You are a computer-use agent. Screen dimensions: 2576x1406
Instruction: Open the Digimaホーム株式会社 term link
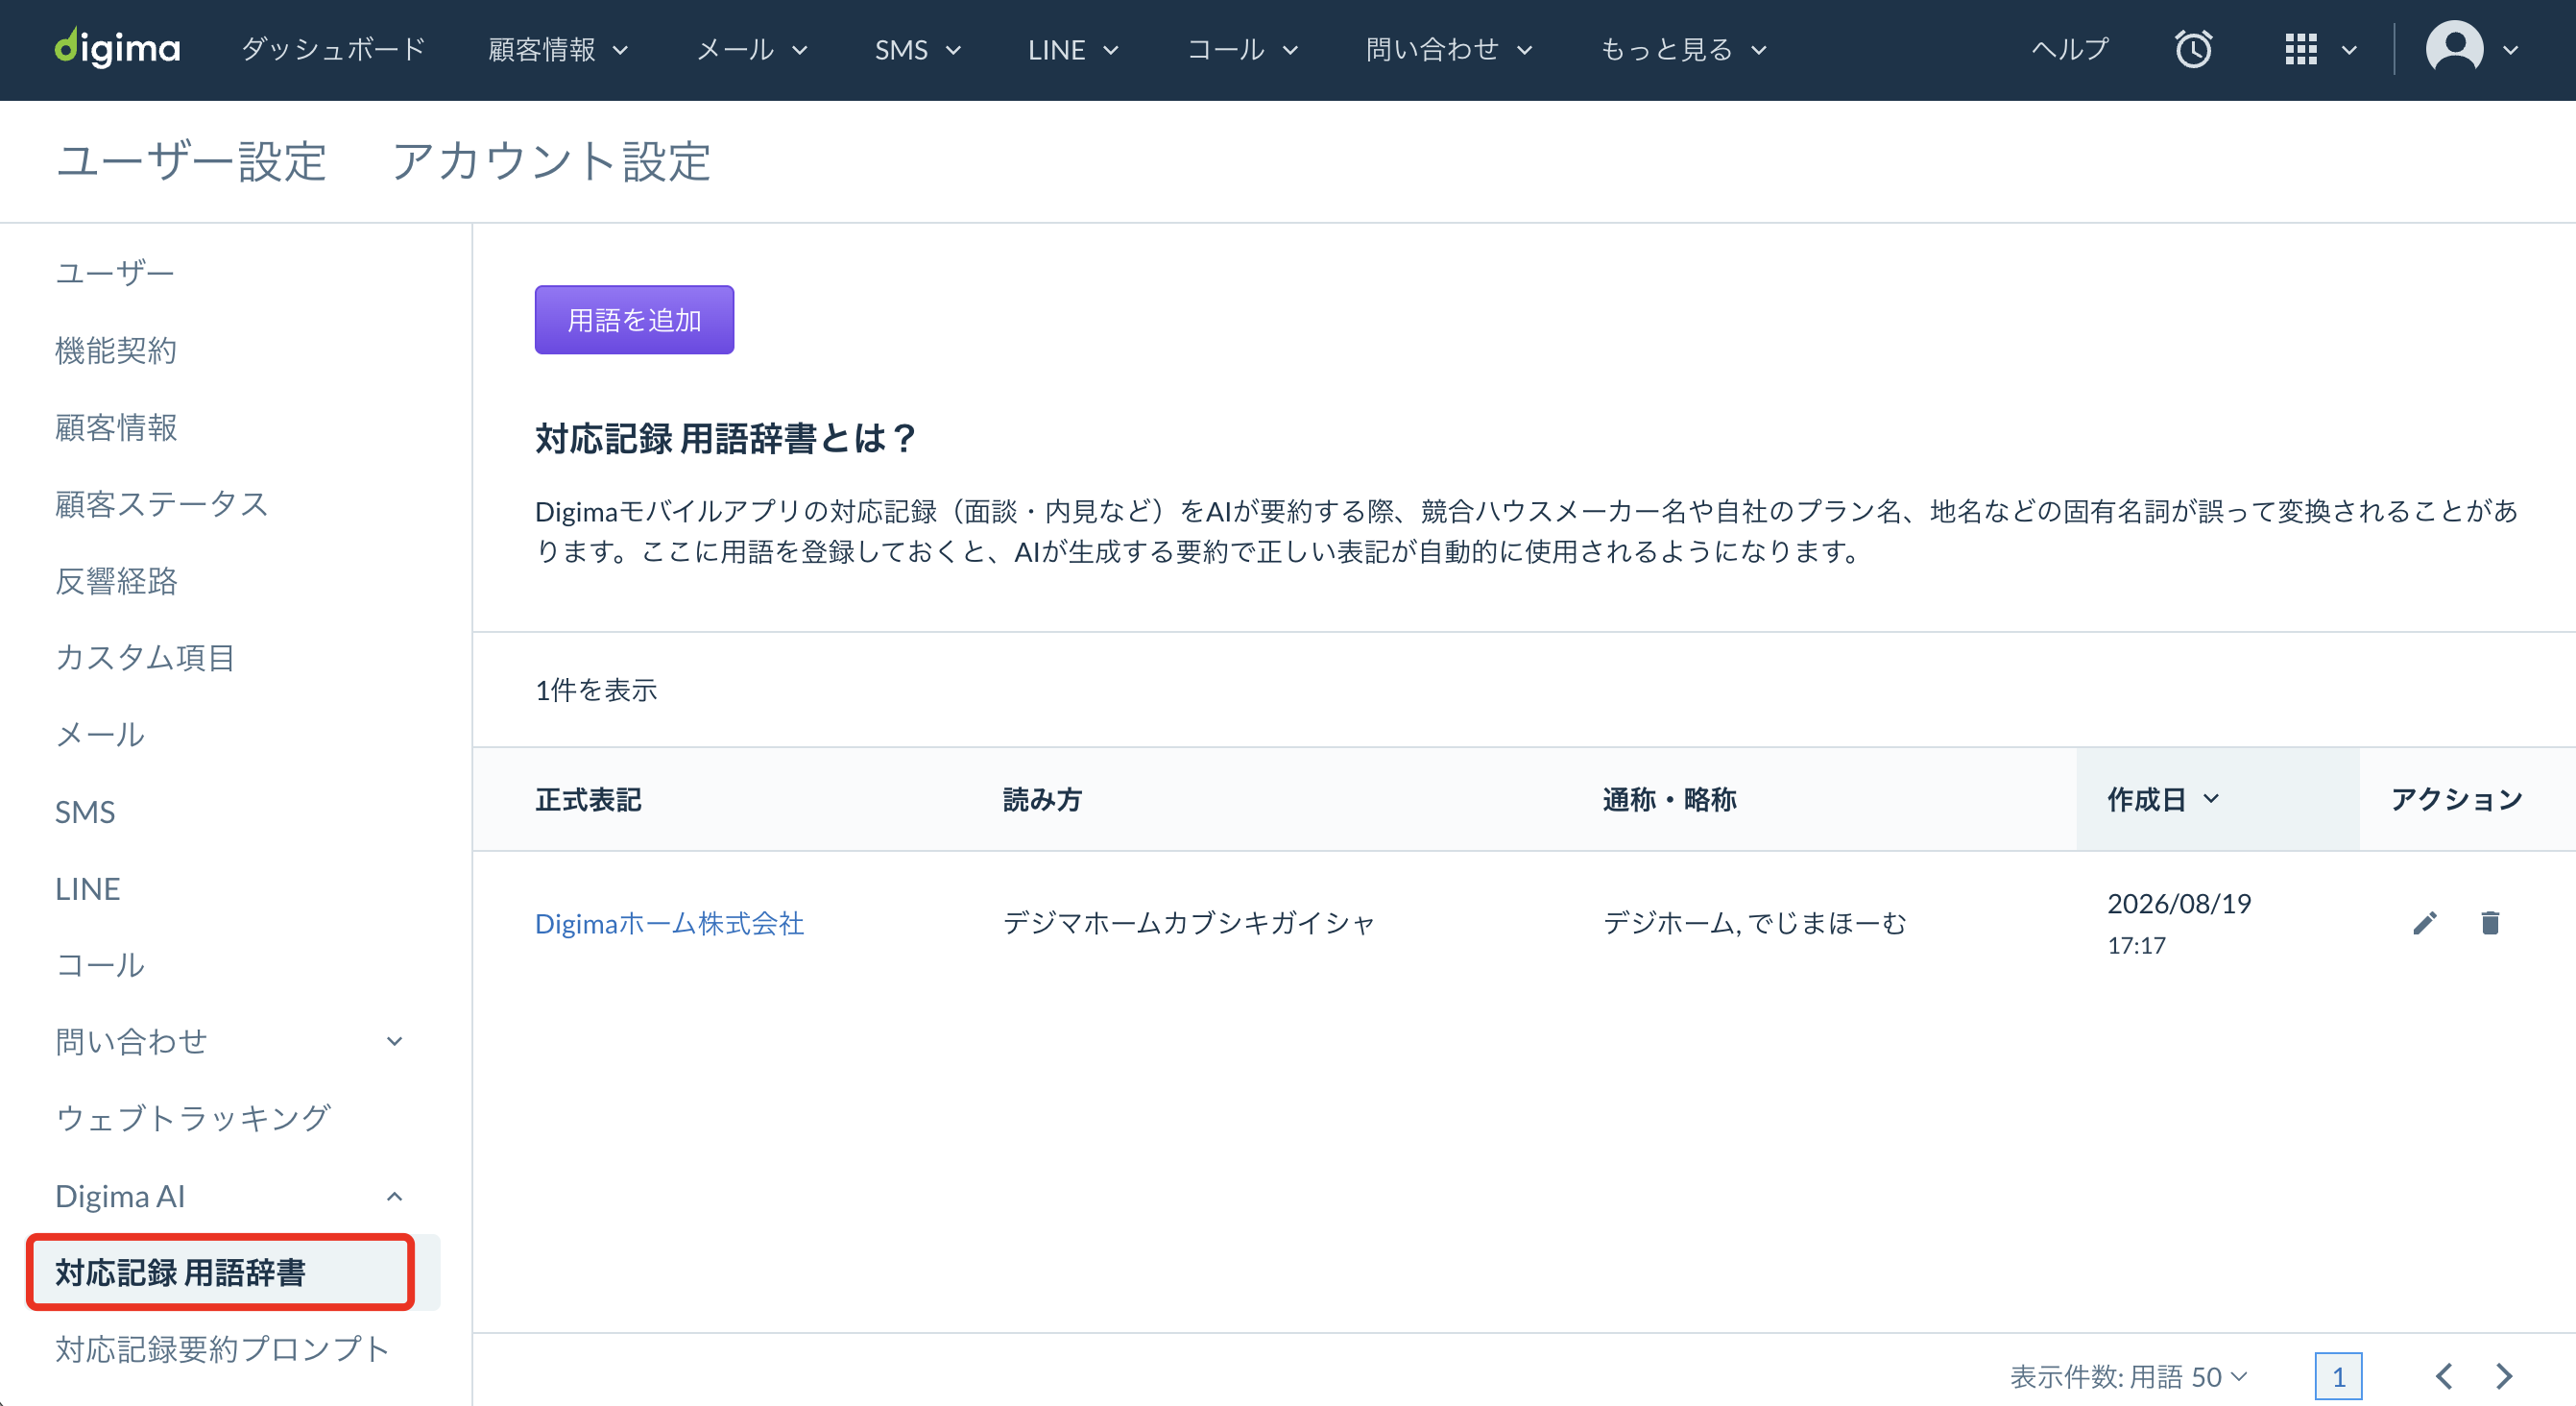669,923
